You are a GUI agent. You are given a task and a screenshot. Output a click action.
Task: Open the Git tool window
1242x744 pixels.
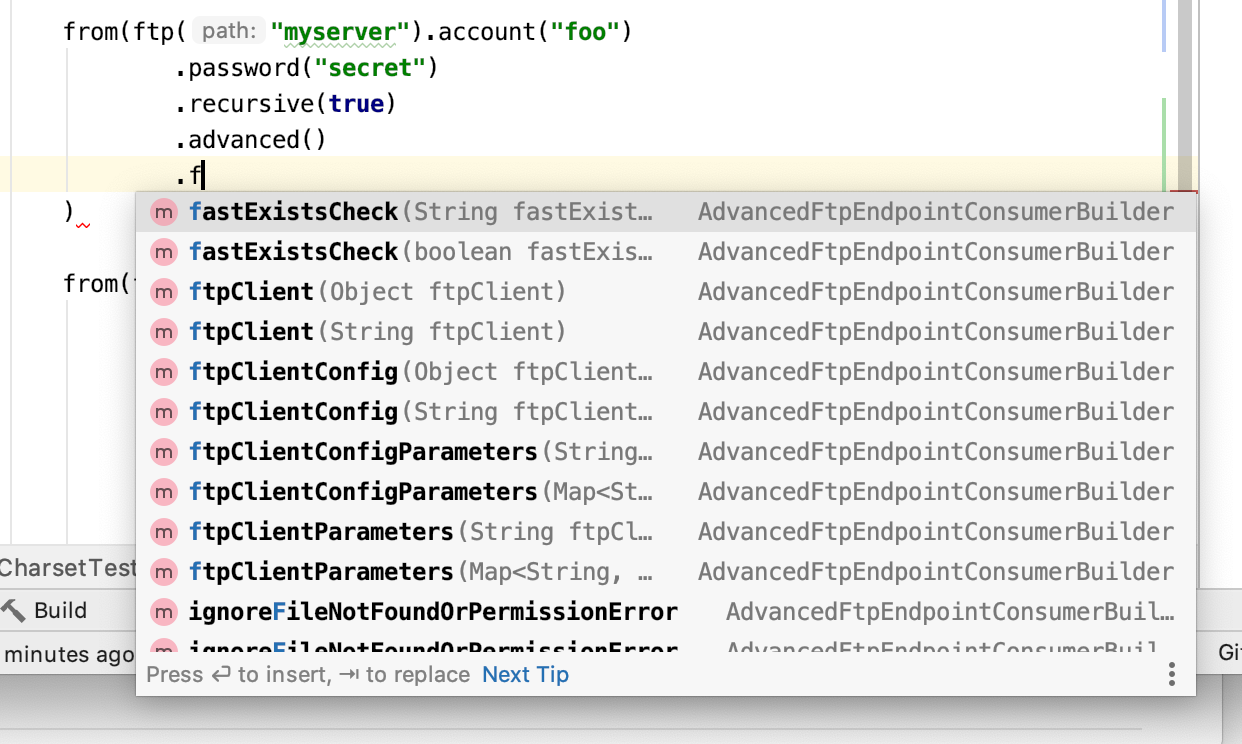click(x=1229, y=654)
